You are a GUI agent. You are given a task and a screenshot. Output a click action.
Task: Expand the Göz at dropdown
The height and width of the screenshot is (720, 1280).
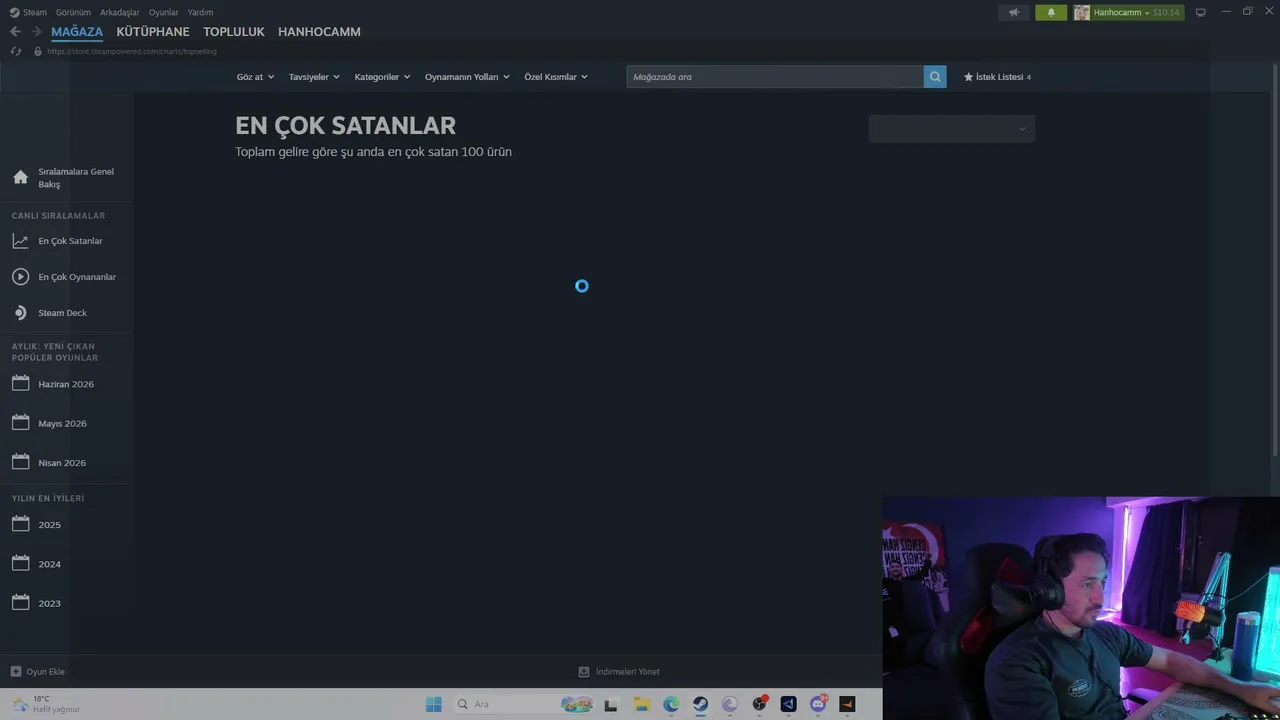pyautogui.click(x=255, y=77)
